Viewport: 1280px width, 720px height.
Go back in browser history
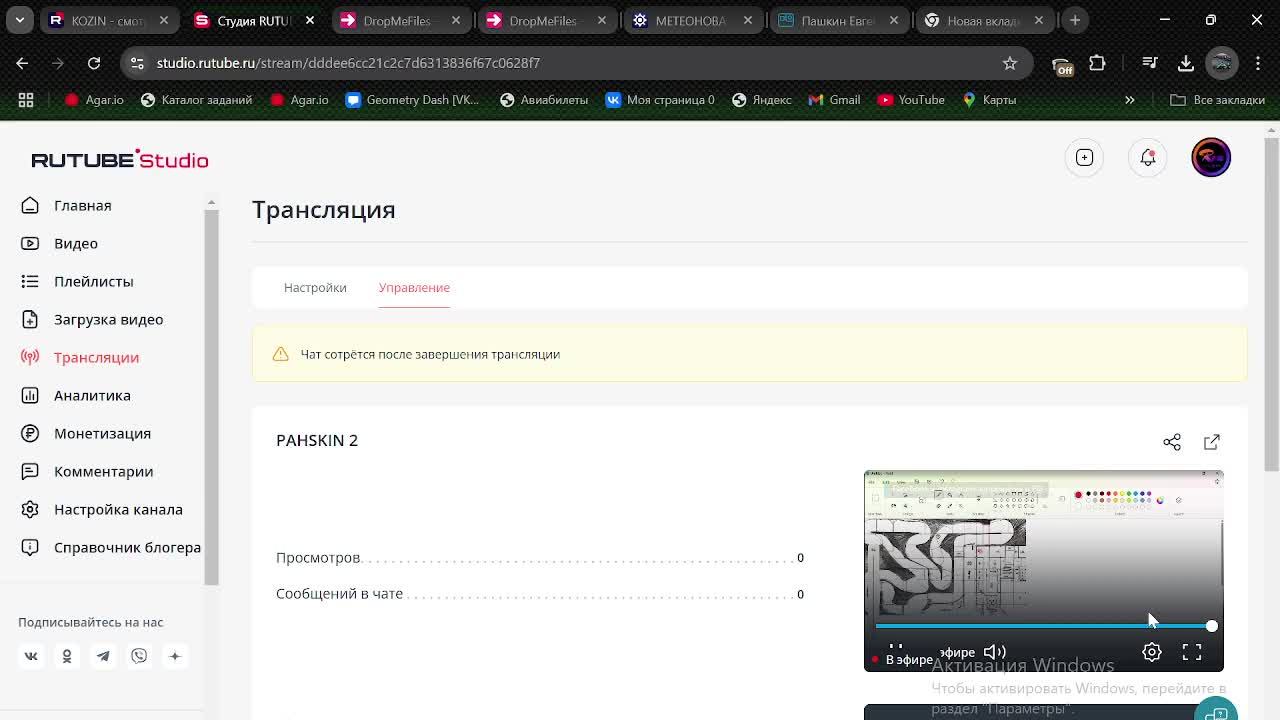click(22, 63)
